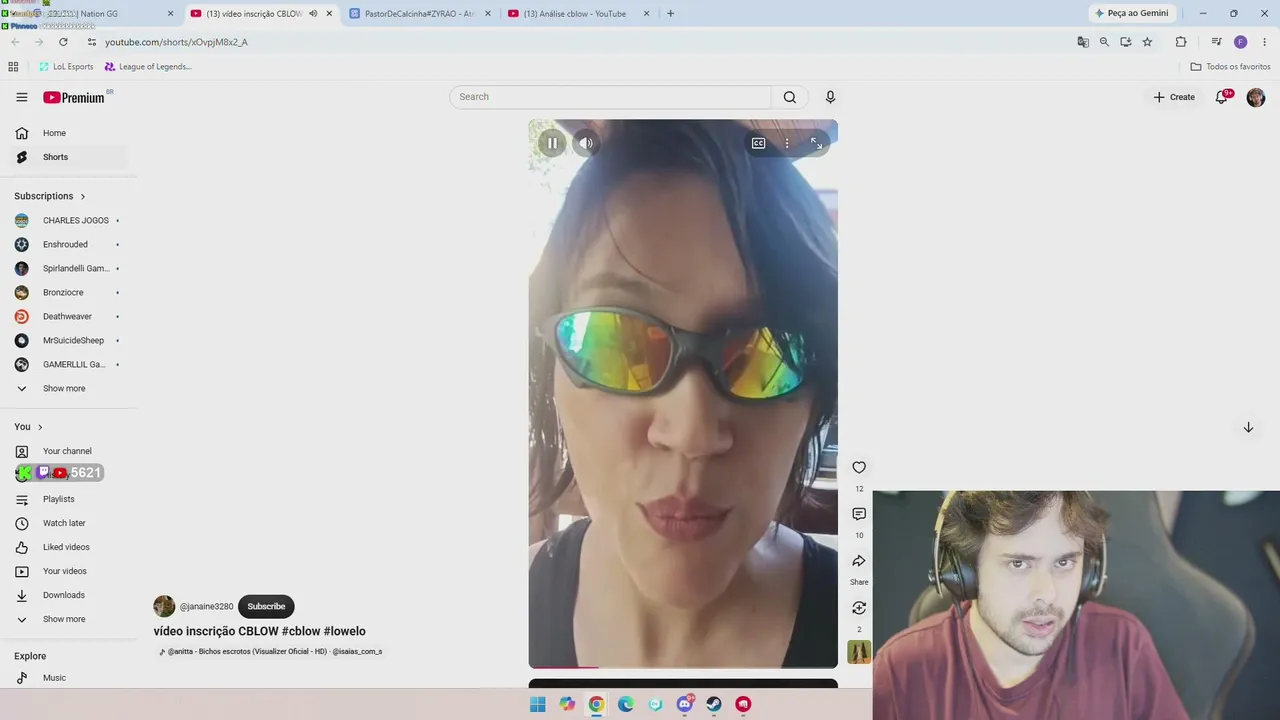Share the Short
This screenshot has width=1280, height=720.
tap(859, 561)
